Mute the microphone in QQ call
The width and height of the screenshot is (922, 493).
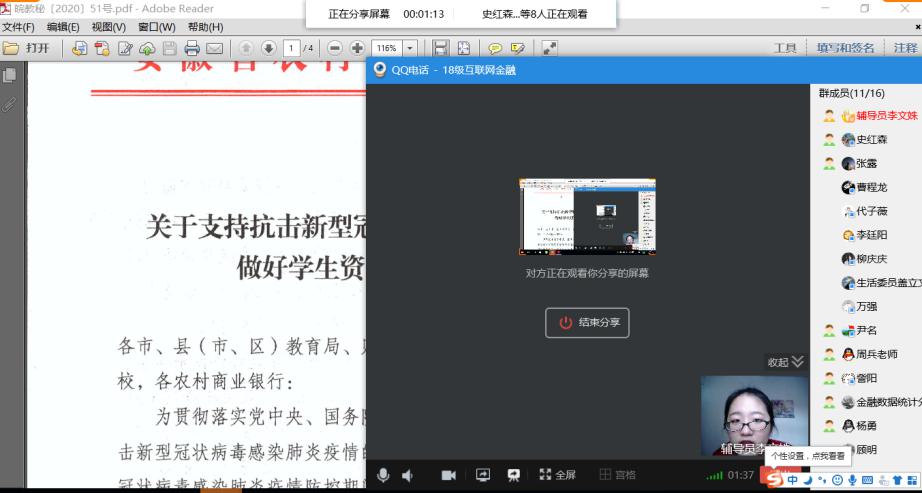383,475
